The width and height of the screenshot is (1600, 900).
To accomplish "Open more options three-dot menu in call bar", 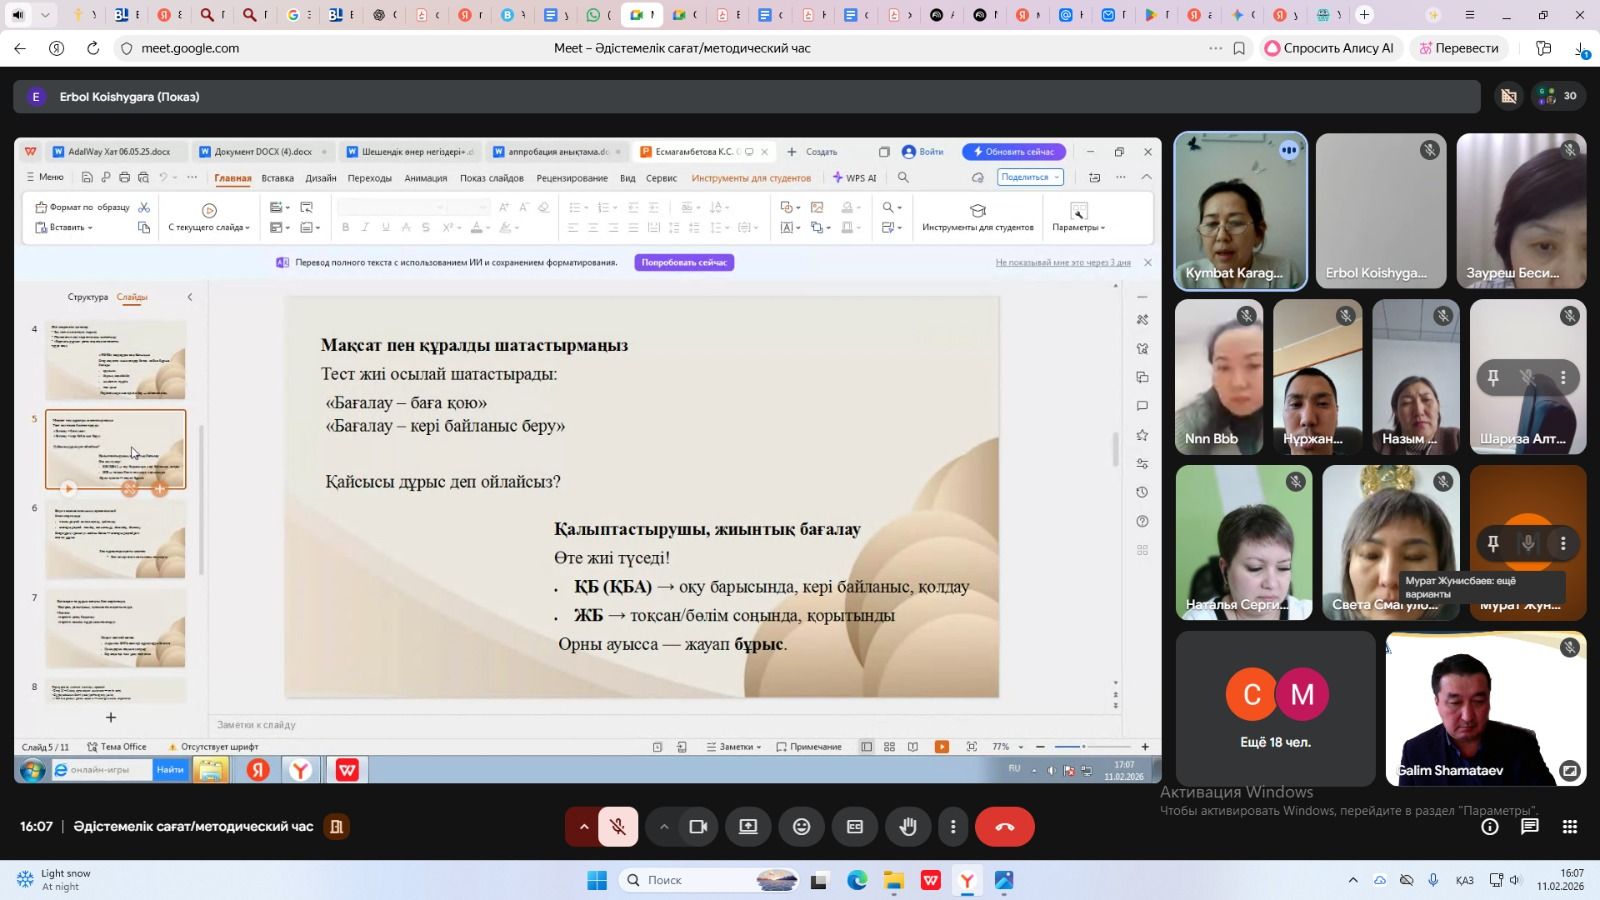I will coord(953,827).
